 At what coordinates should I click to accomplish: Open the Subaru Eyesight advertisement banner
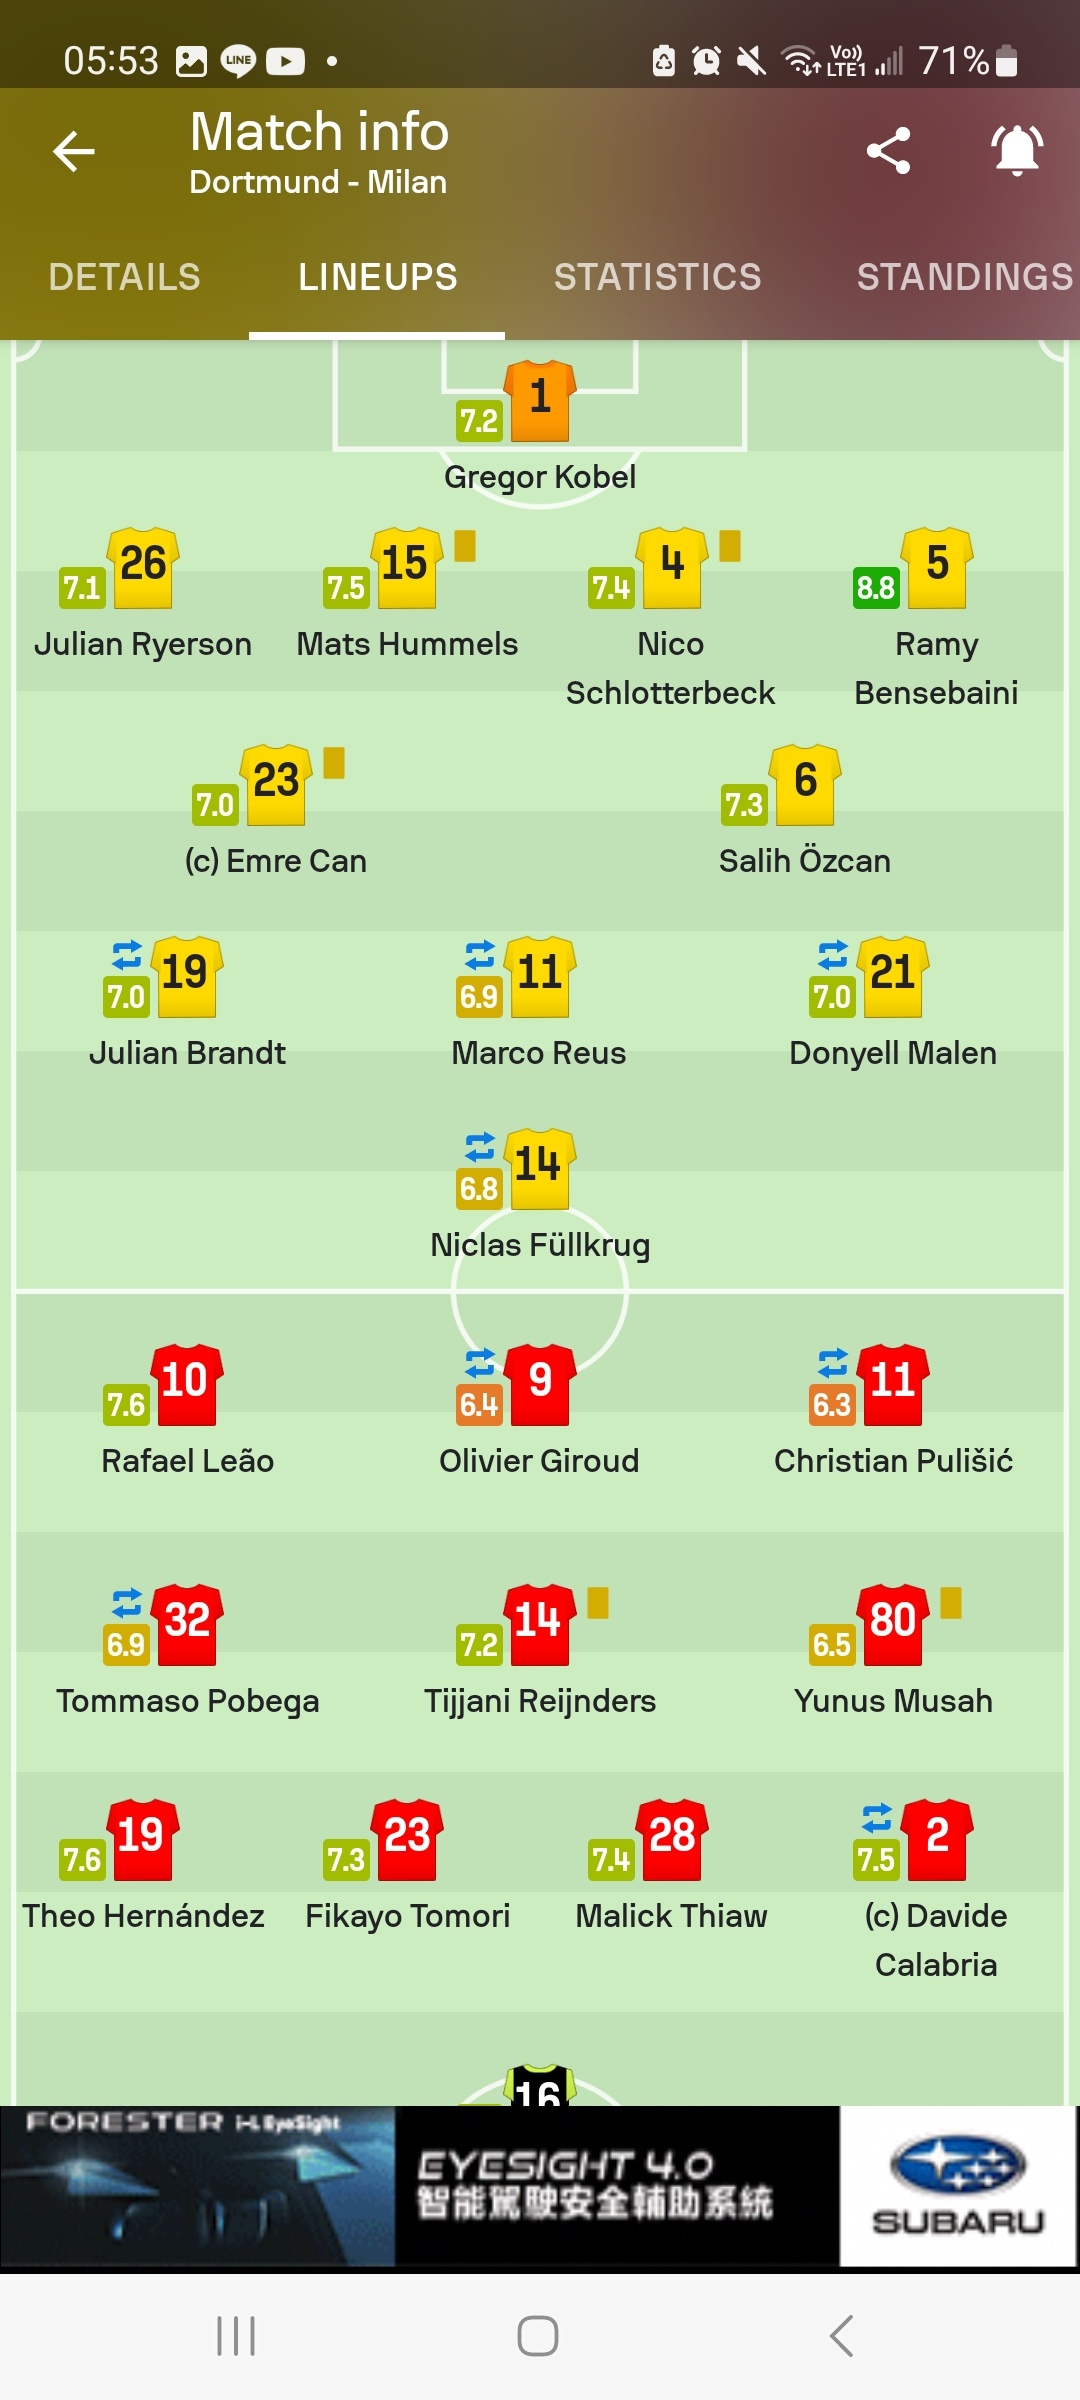pos(540,2187)
